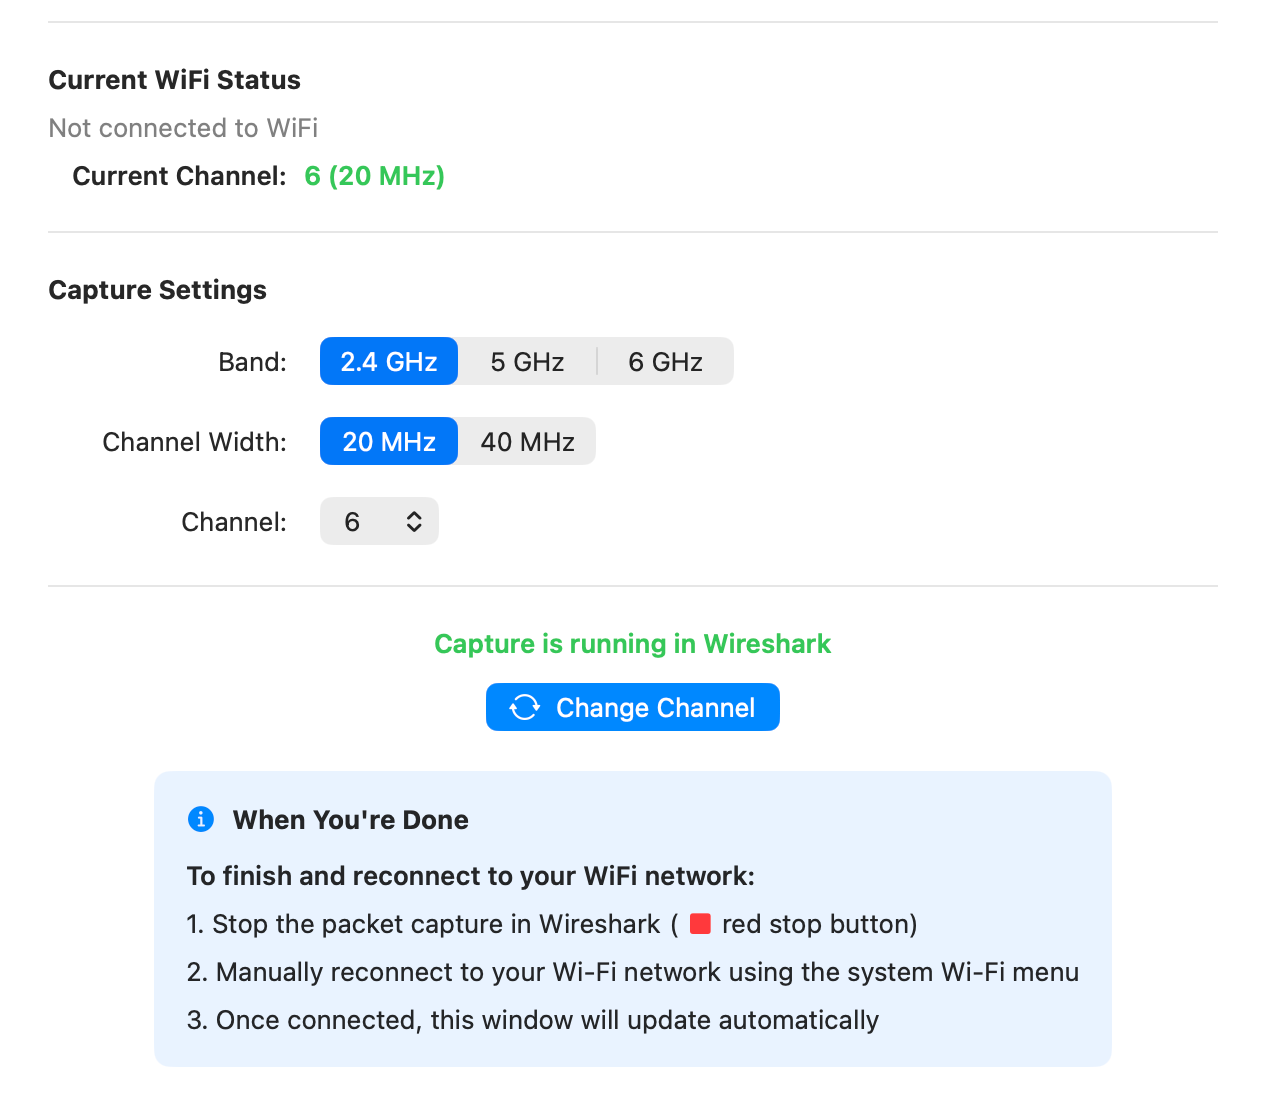Switch the band to 5 GHz
The width and height of the screenshot is (1268, 1108).
pos(527,361)
